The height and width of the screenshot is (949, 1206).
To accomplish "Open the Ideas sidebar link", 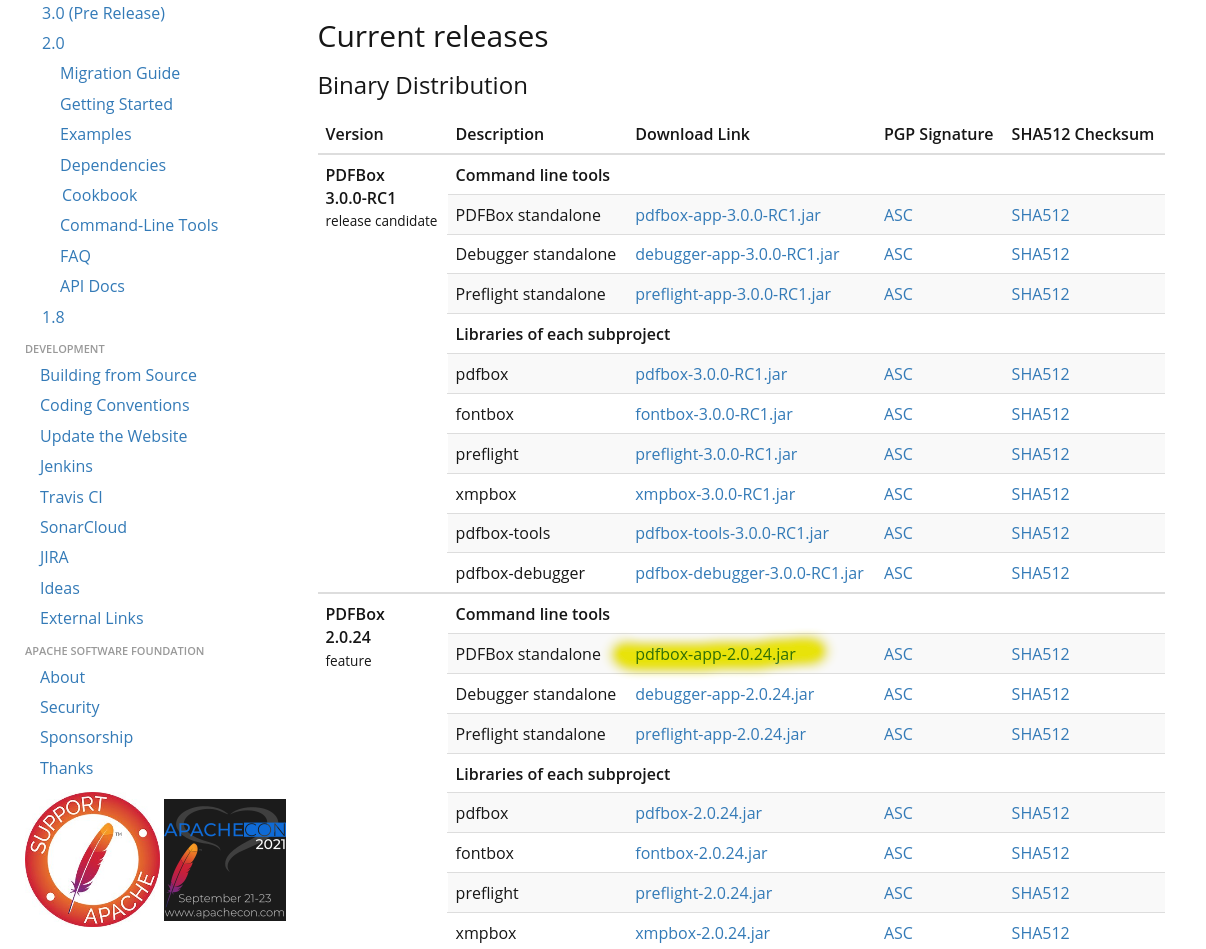I will [x=60, y=588].
